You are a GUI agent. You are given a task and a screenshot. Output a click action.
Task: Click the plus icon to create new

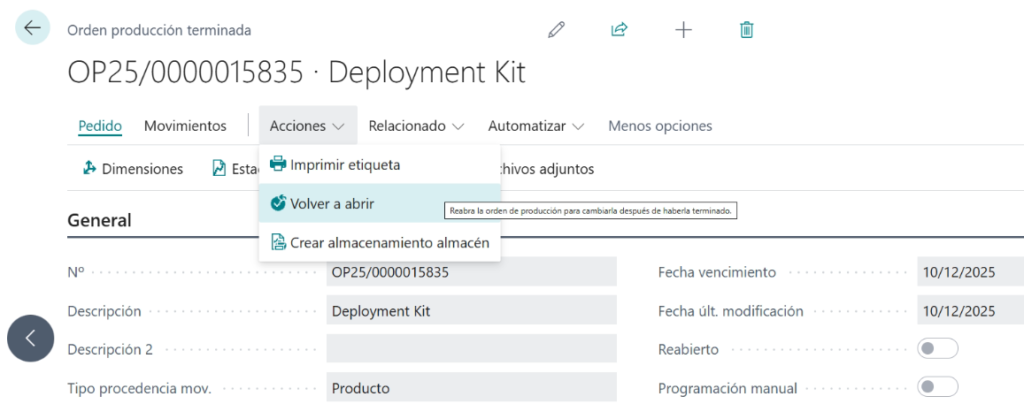683,30
